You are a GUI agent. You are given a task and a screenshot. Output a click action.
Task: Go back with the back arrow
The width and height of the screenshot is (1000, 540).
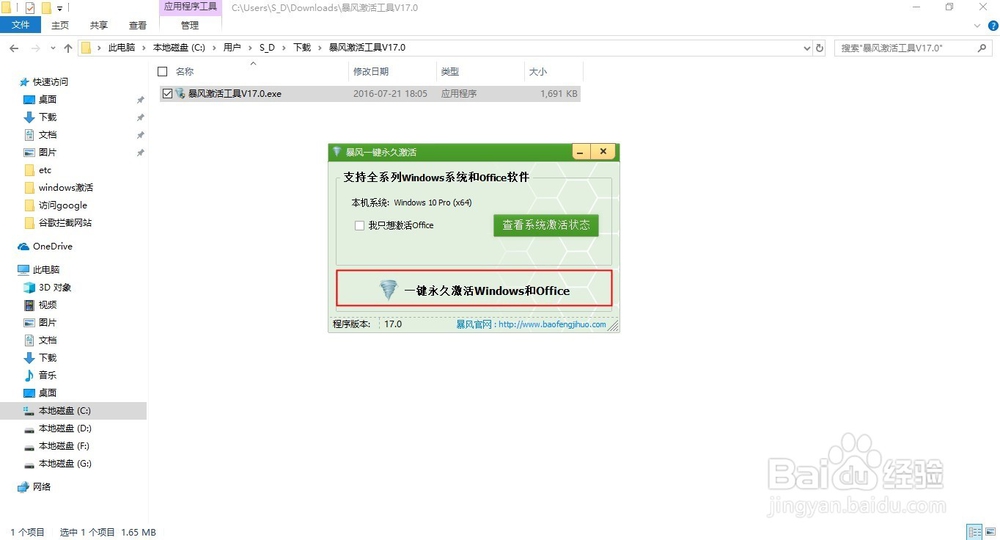(14, 48)
